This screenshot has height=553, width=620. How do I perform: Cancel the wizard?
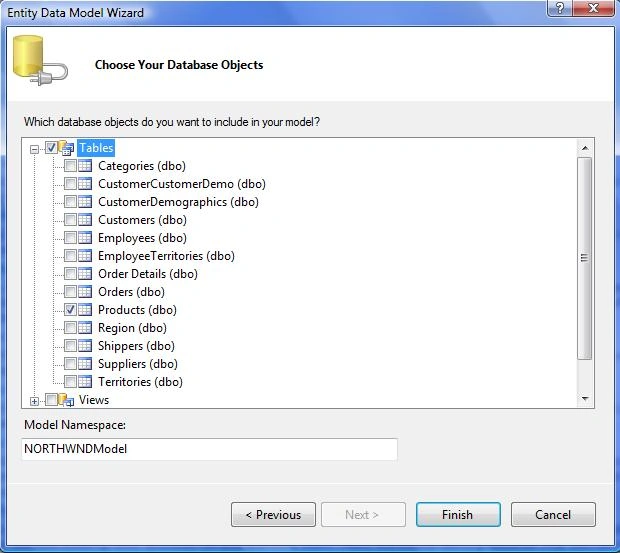tap(553, 515)
